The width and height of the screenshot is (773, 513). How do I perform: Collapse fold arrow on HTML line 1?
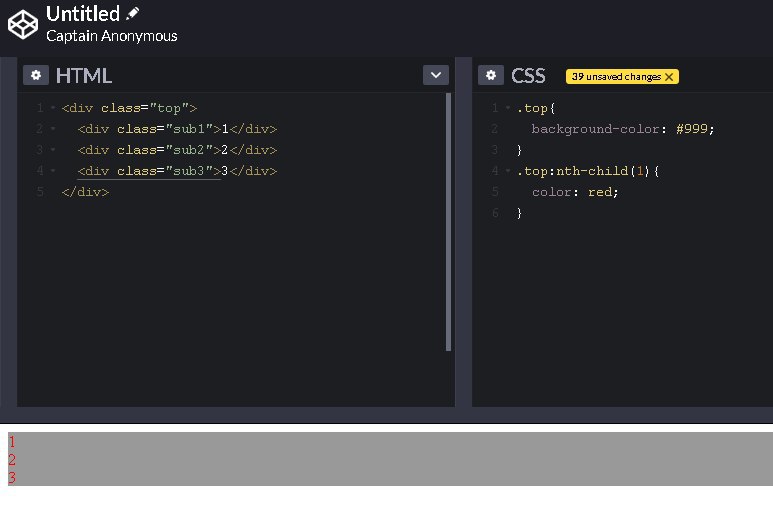tap(53, 107)
